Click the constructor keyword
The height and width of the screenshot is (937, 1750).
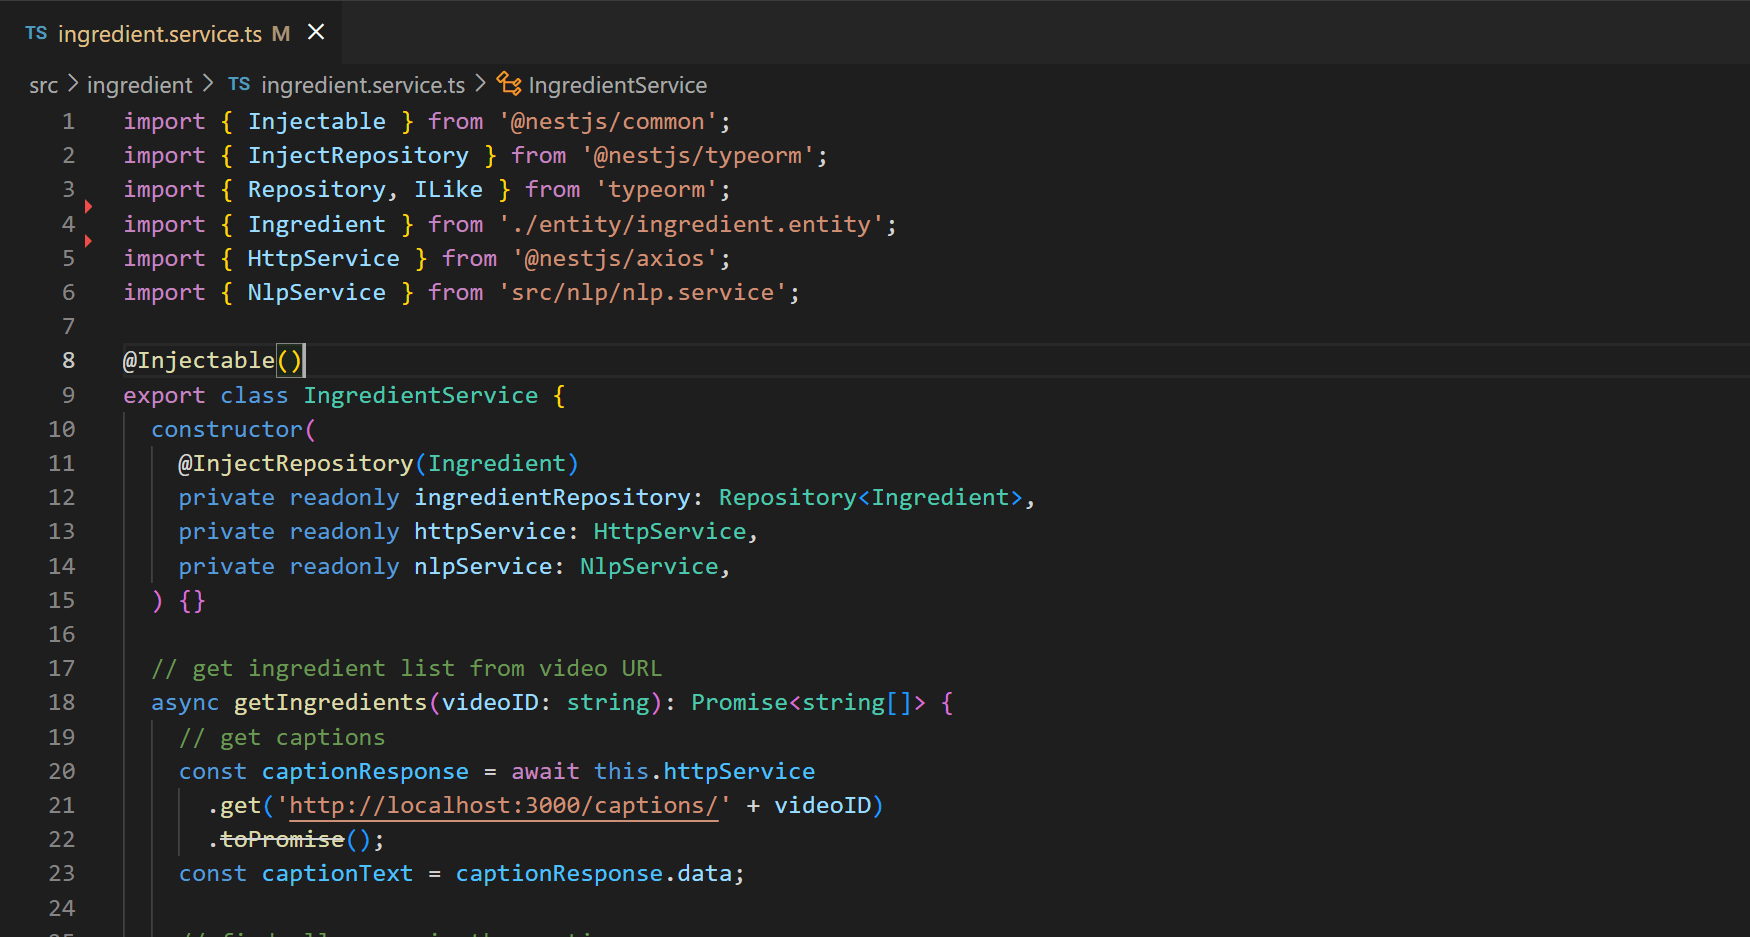click(x=226, y=429)
